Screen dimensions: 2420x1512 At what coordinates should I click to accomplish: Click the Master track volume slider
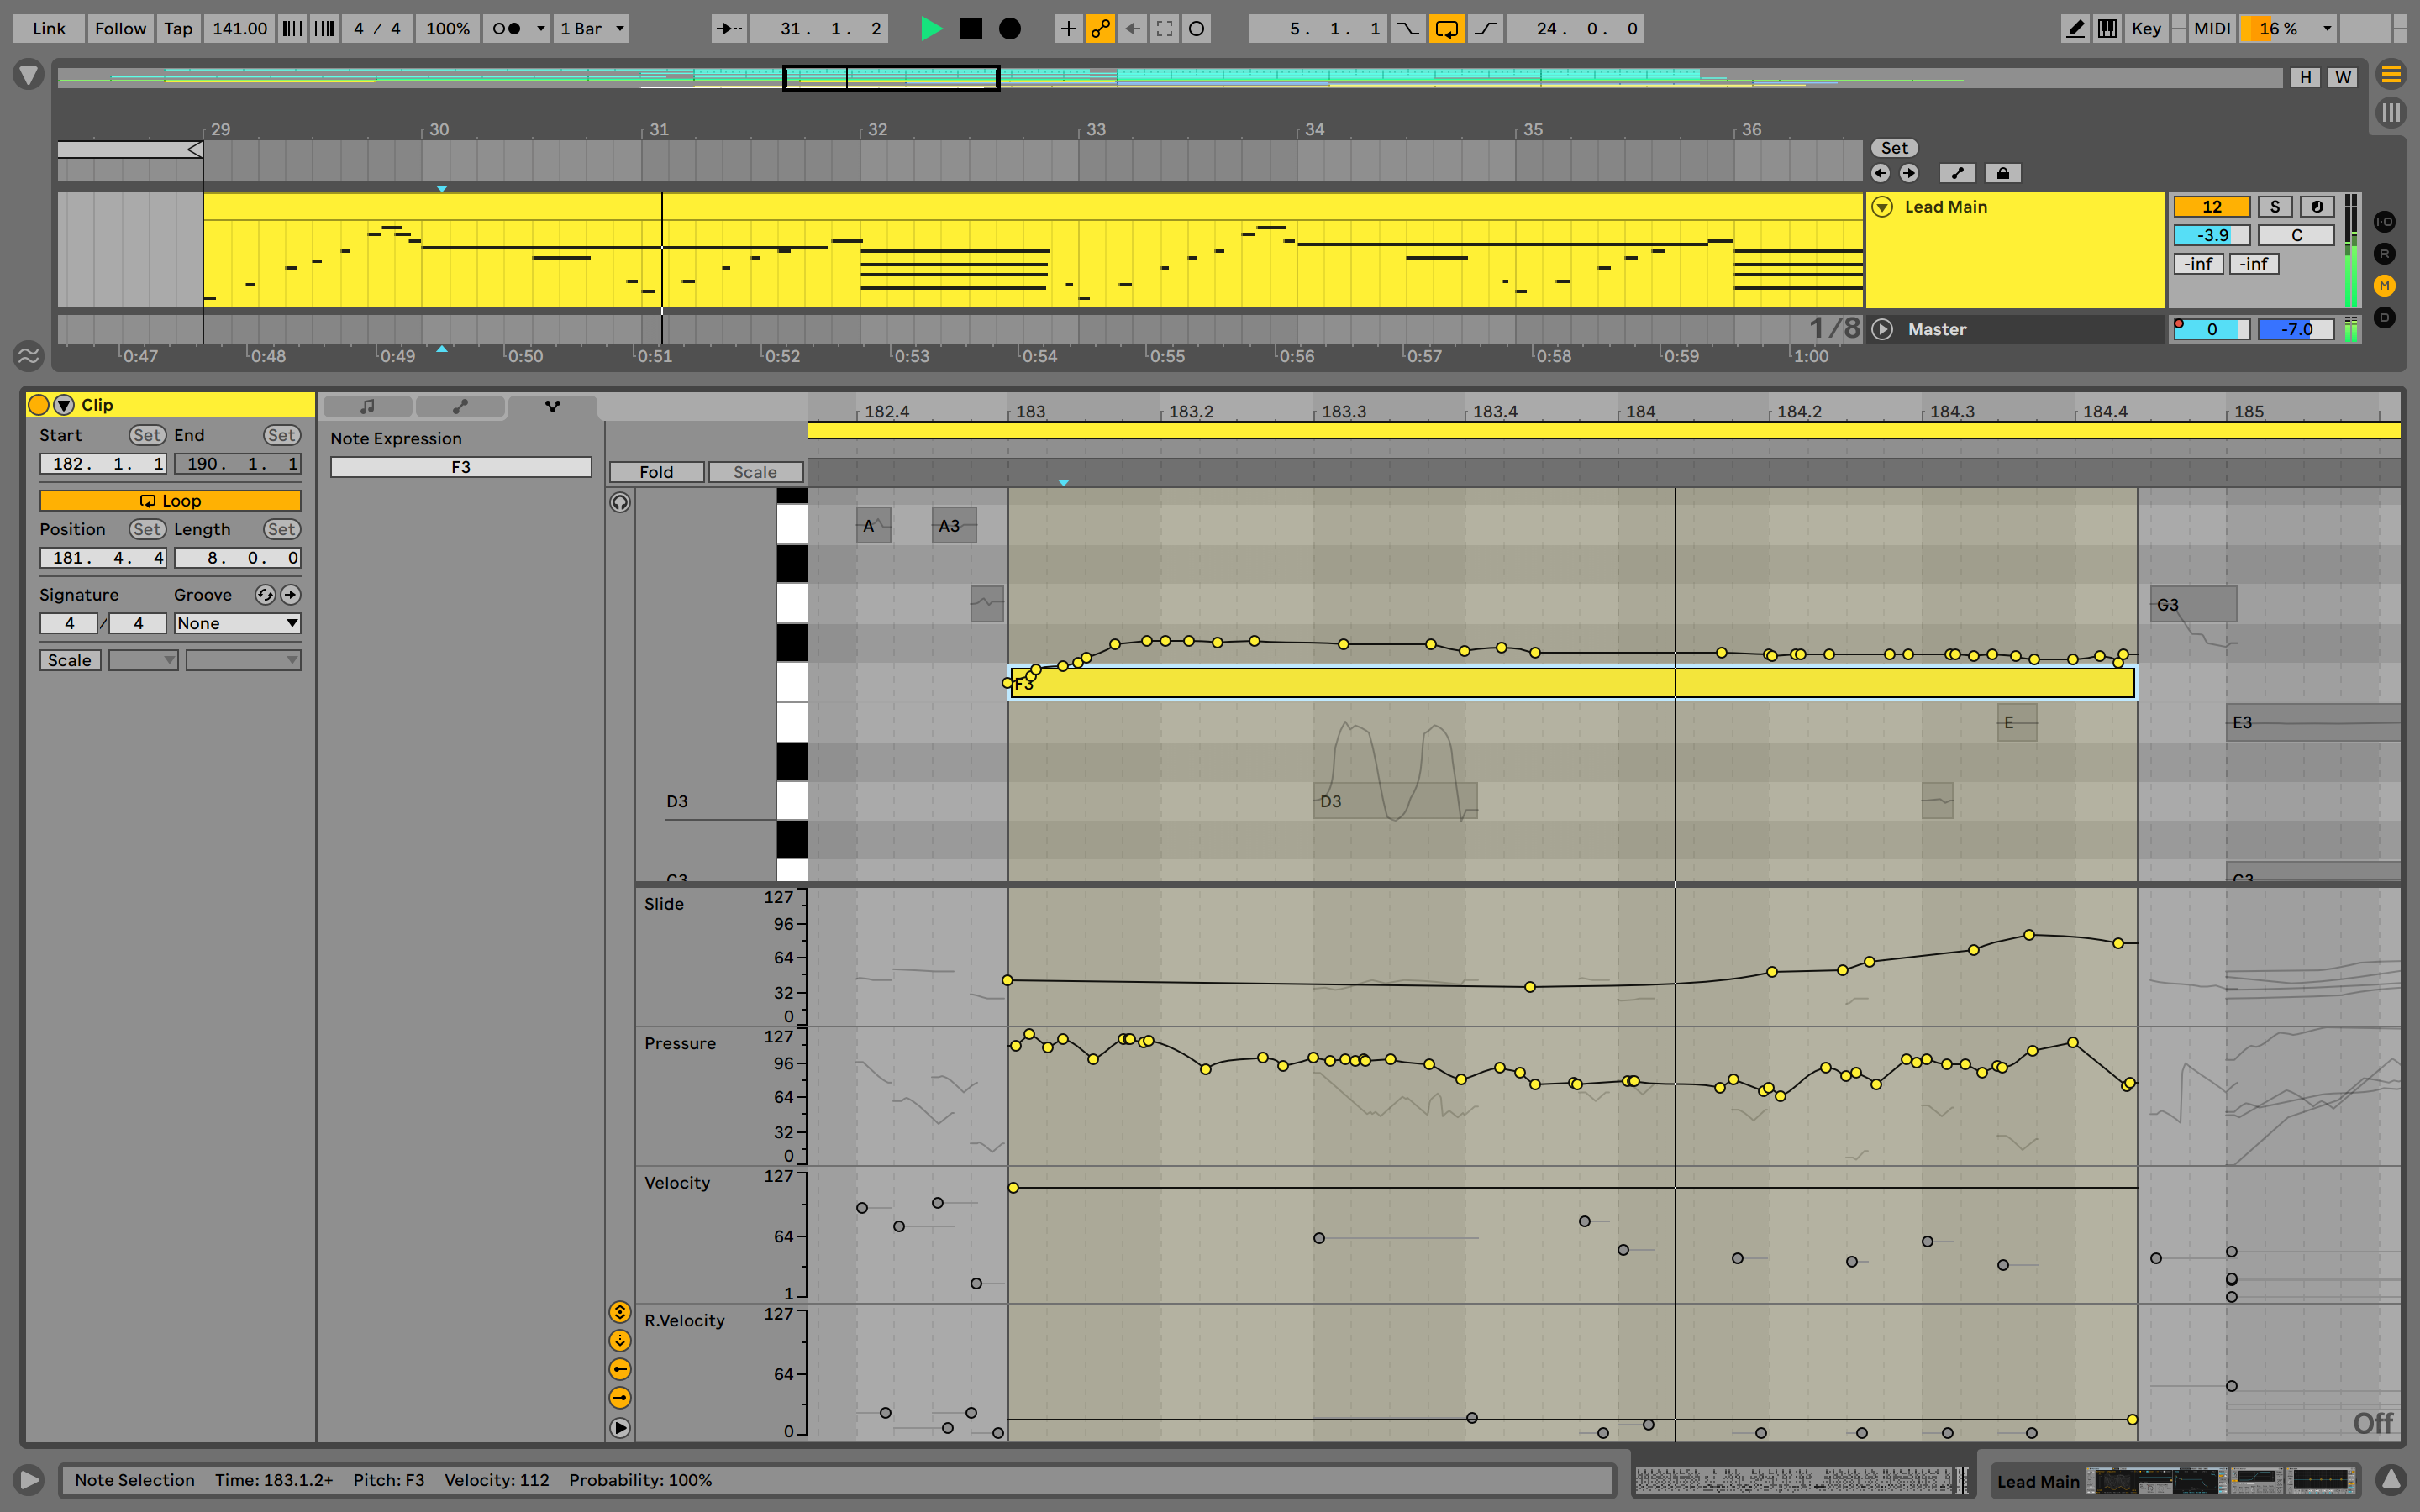[x=2295, y=329]
